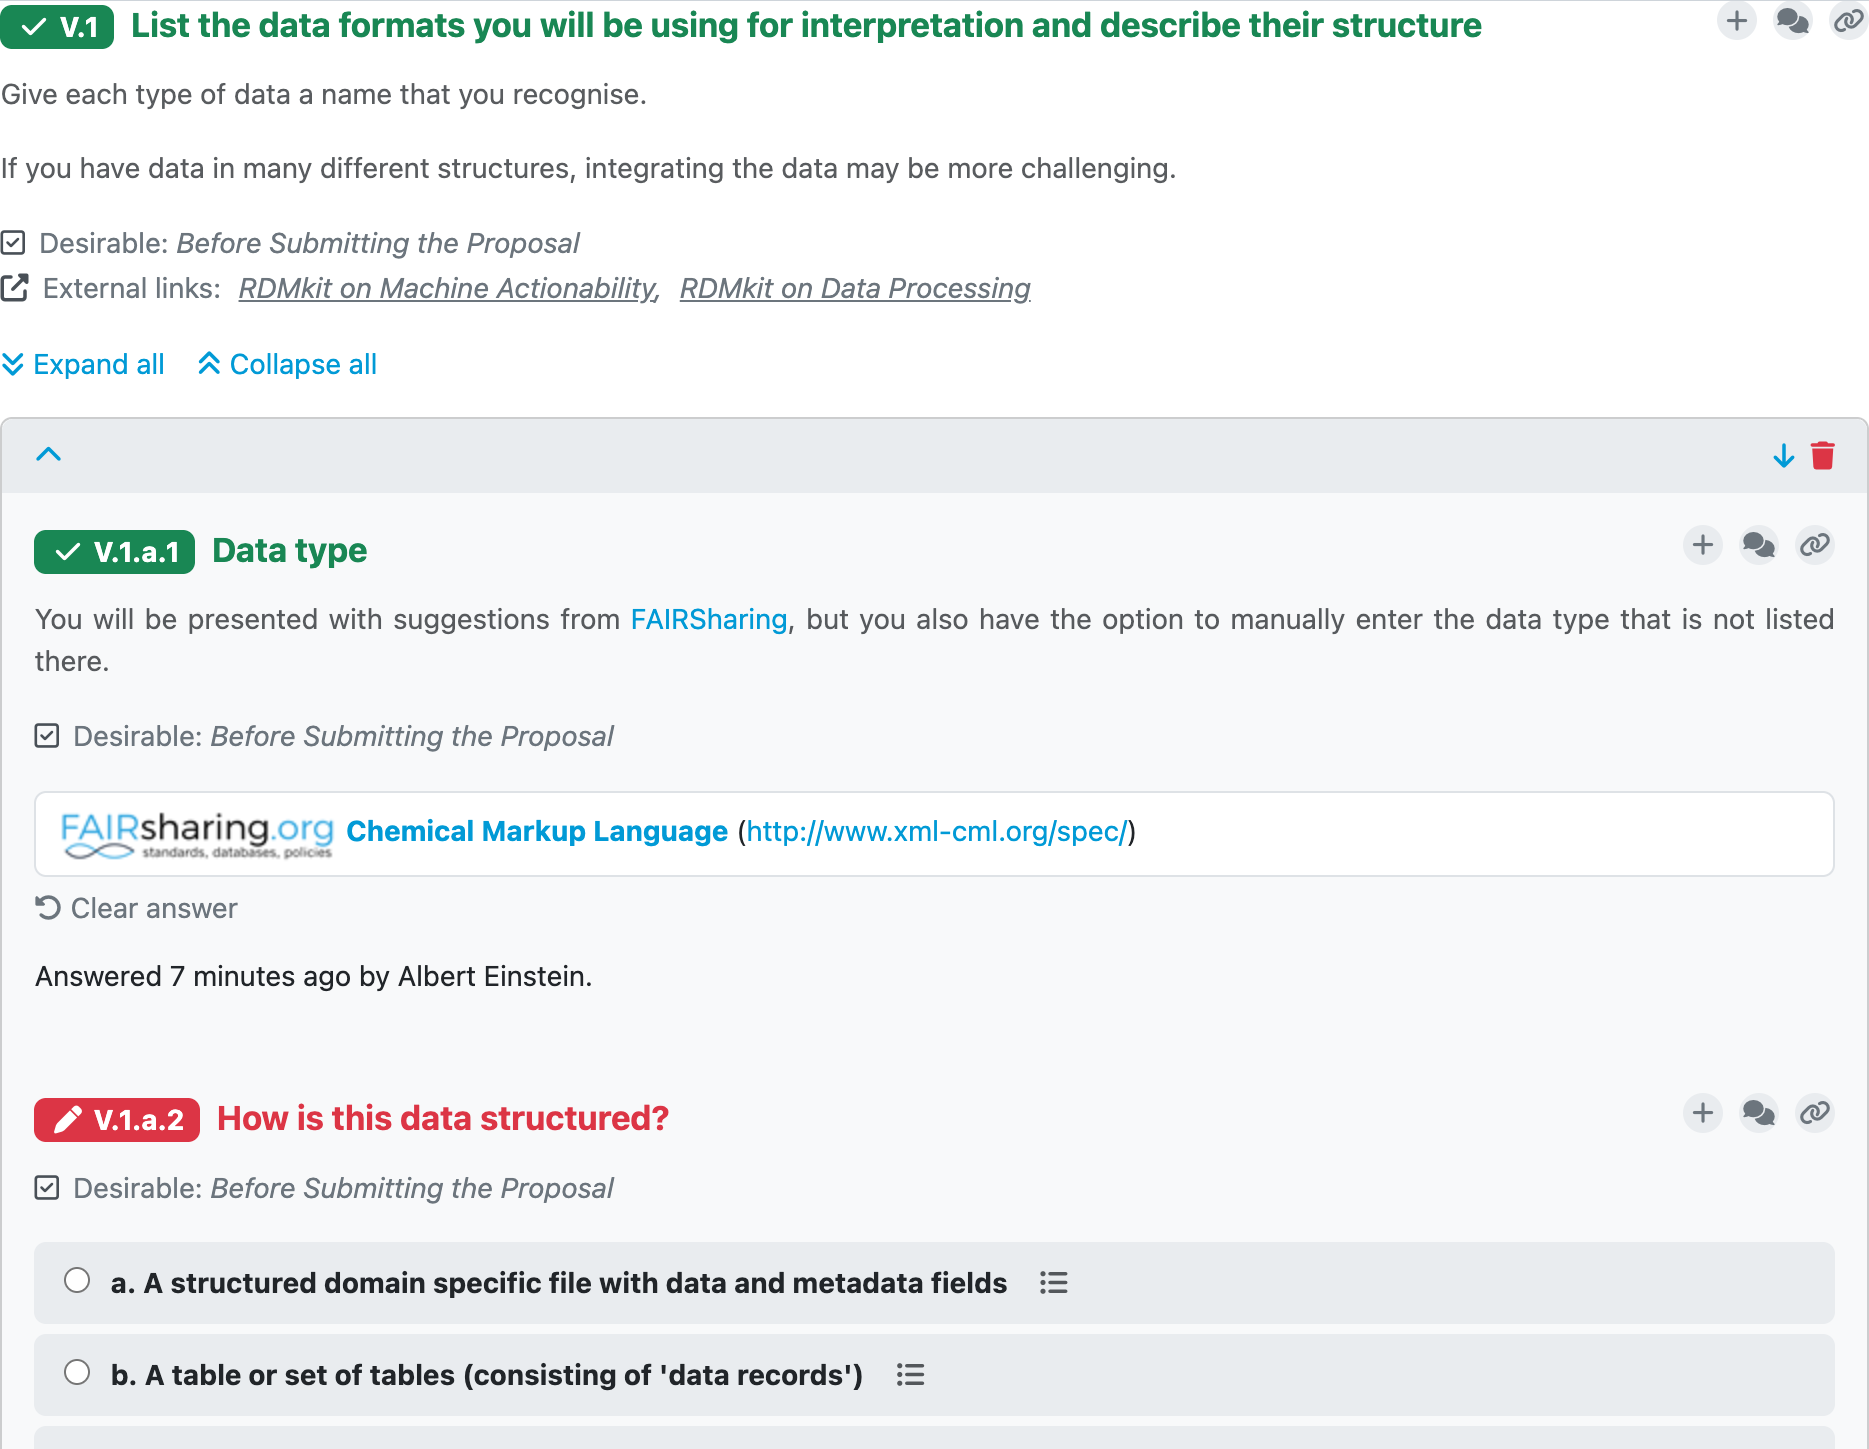Open RDMkit on Machine Actionability link
Screen dimensions: 1869x1449
(x=449, y=289)
